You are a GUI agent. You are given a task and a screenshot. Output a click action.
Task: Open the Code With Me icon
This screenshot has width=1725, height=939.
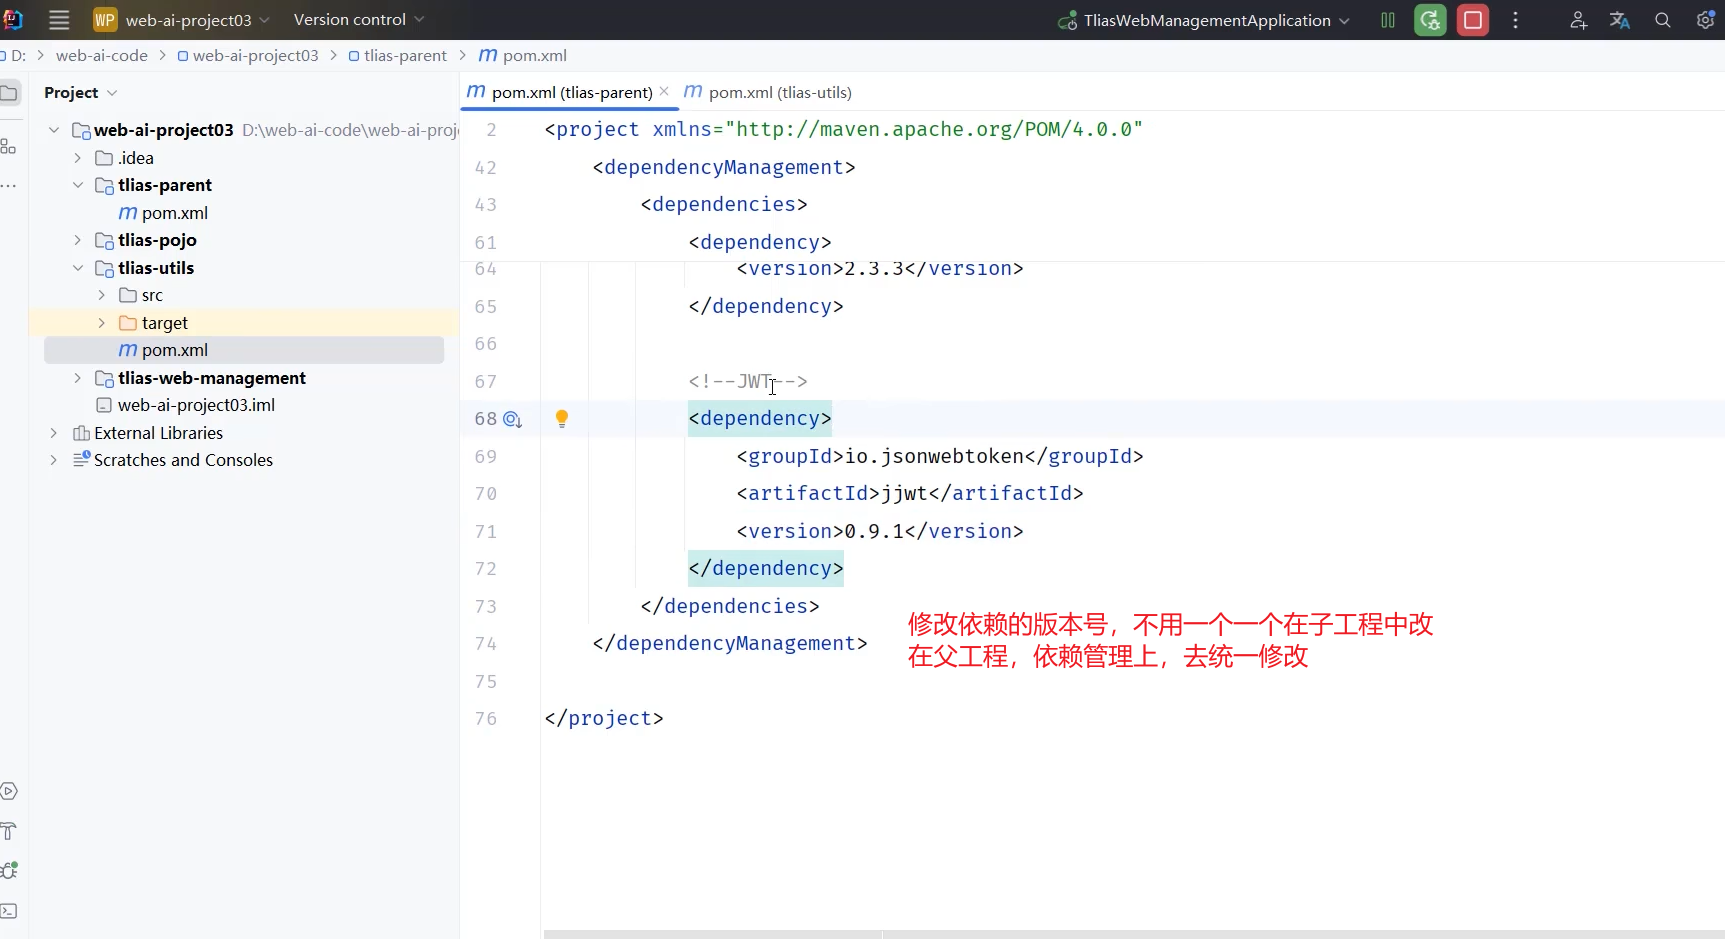[x=1578, y=20]
